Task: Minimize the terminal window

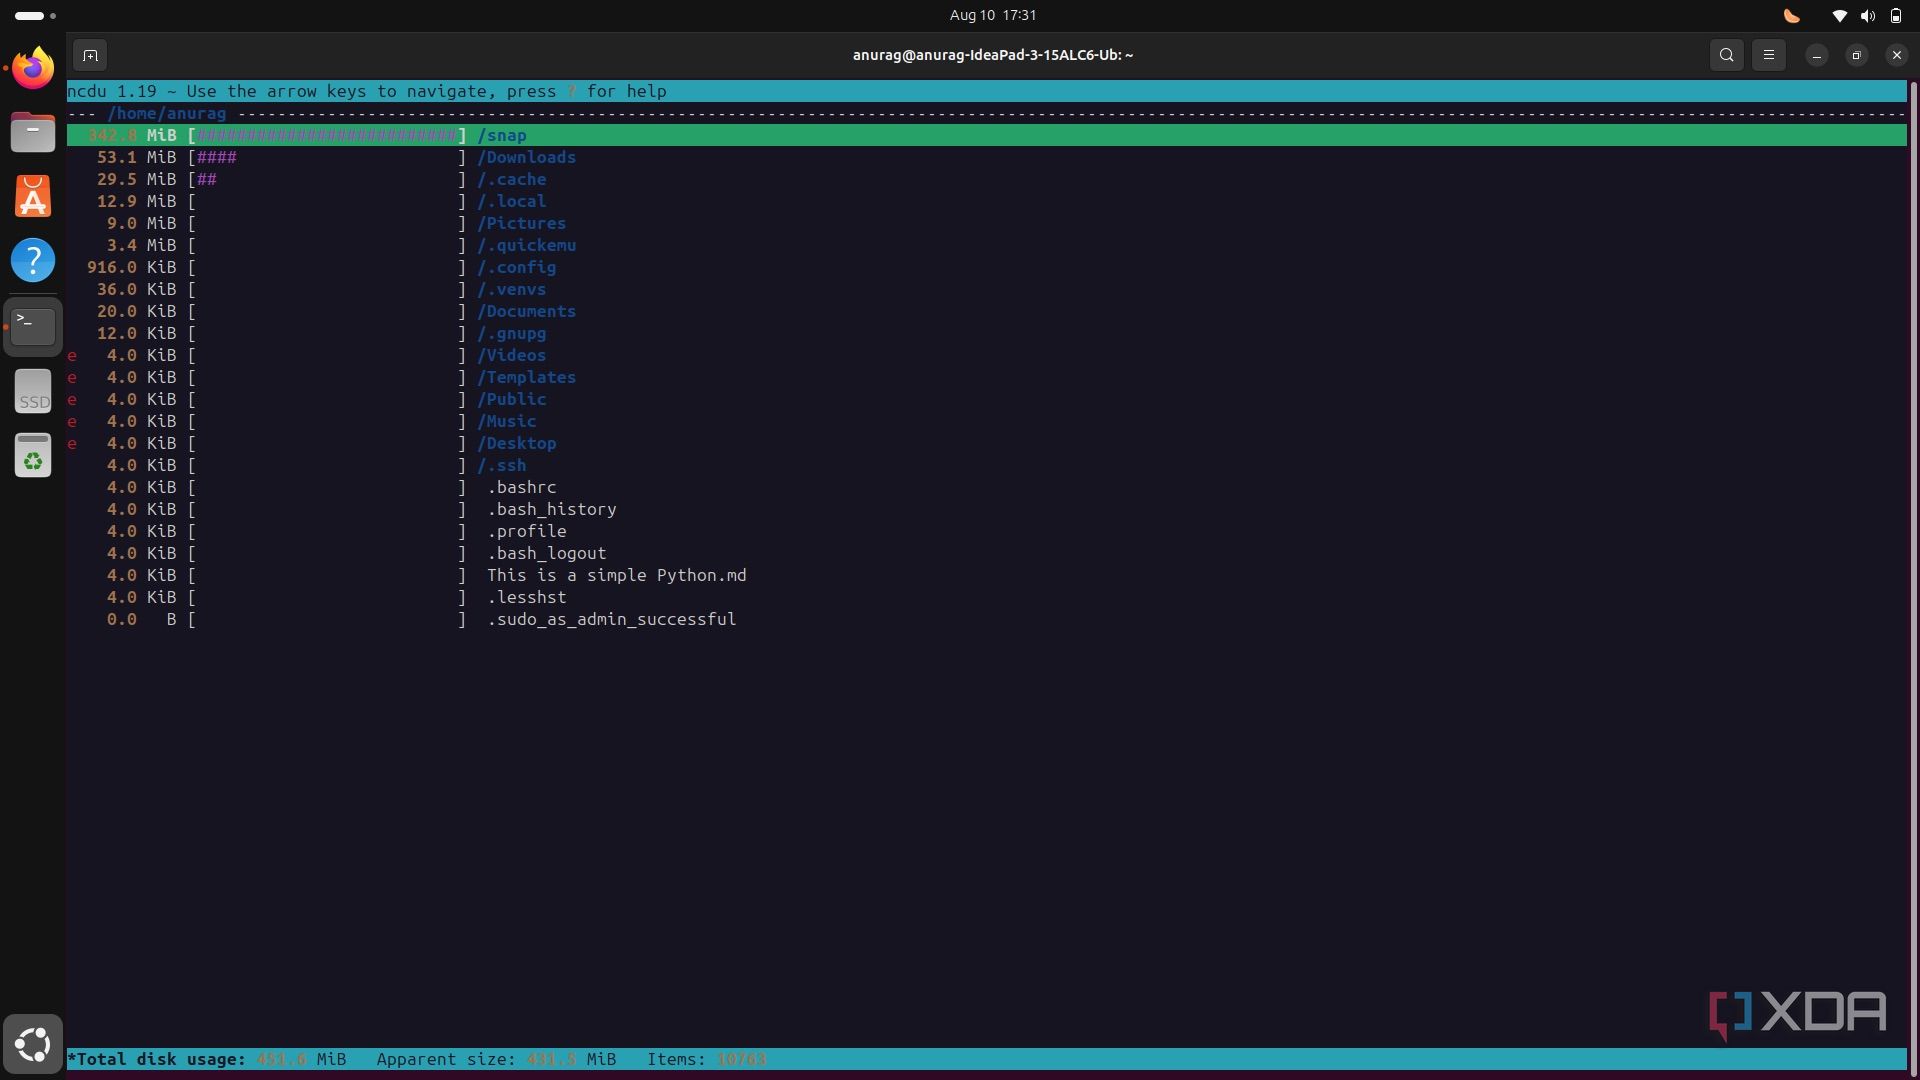Action: 1817,55
